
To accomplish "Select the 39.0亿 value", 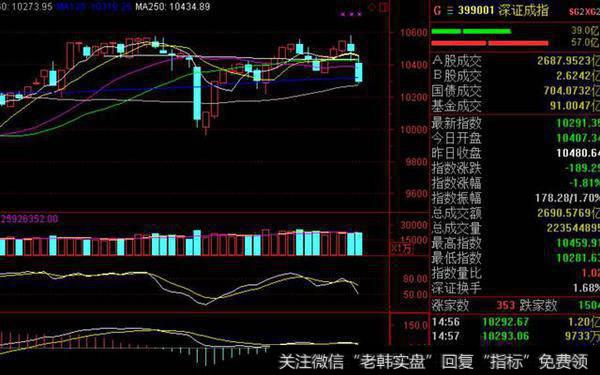I will pos(585,31).
